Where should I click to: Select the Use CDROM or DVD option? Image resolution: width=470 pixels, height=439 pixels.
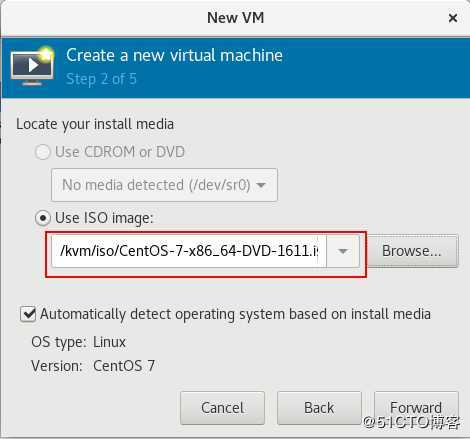click(43, 152)
